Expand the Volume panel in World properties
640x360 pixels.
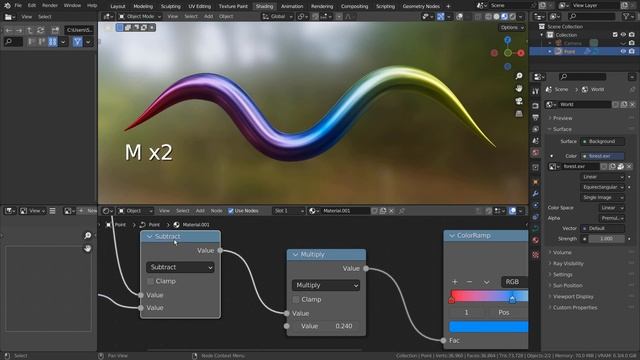tap(562, 252)
